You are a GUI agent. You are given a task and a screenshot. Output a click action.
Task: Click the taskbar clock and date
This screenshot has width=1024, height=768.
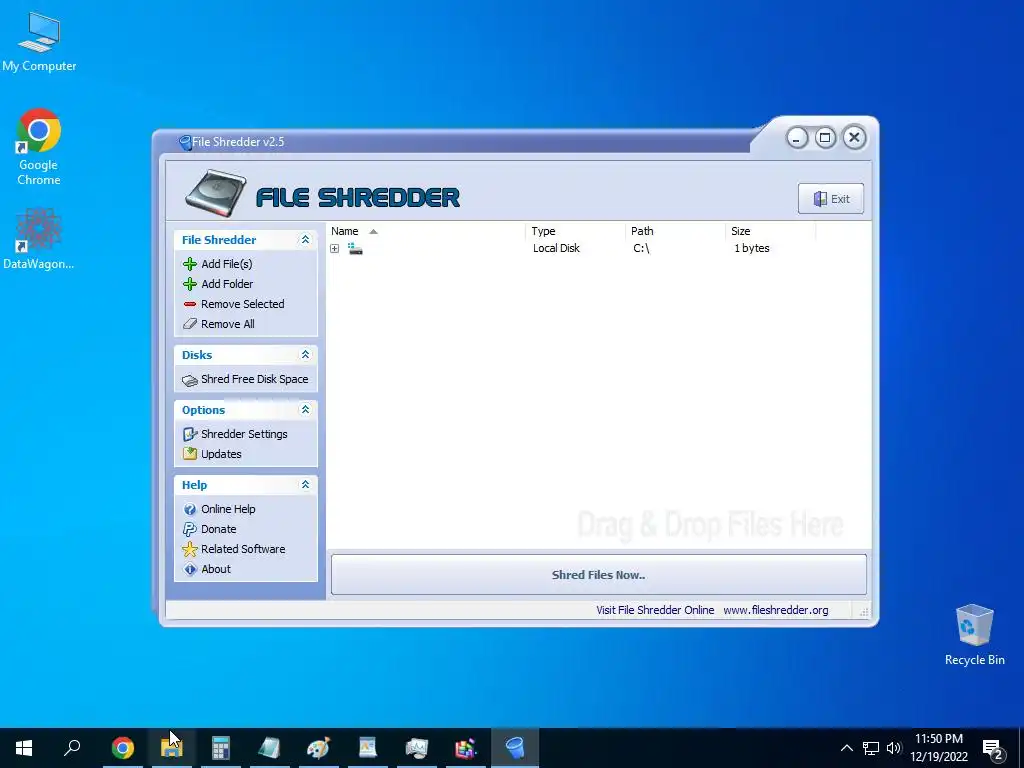pyautogui.click(x=938, y=748)
